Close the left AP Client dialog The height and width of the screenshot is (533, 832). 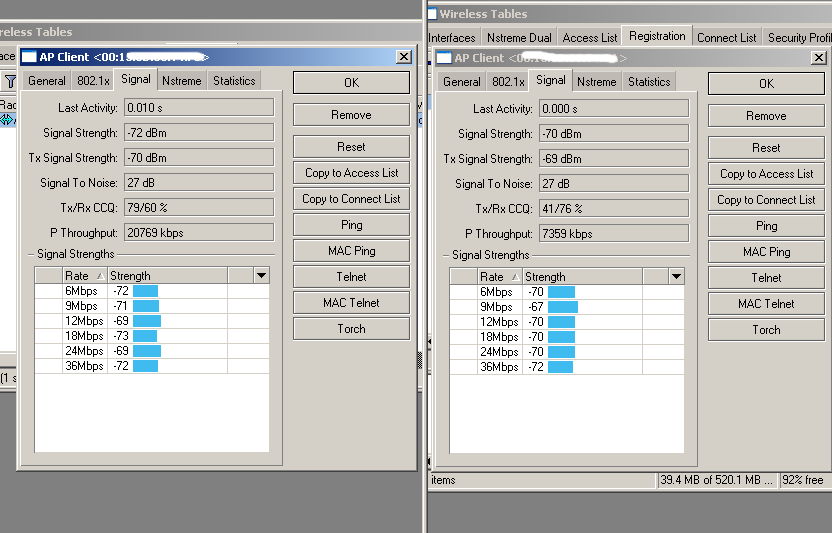click(x=404, y=57)
